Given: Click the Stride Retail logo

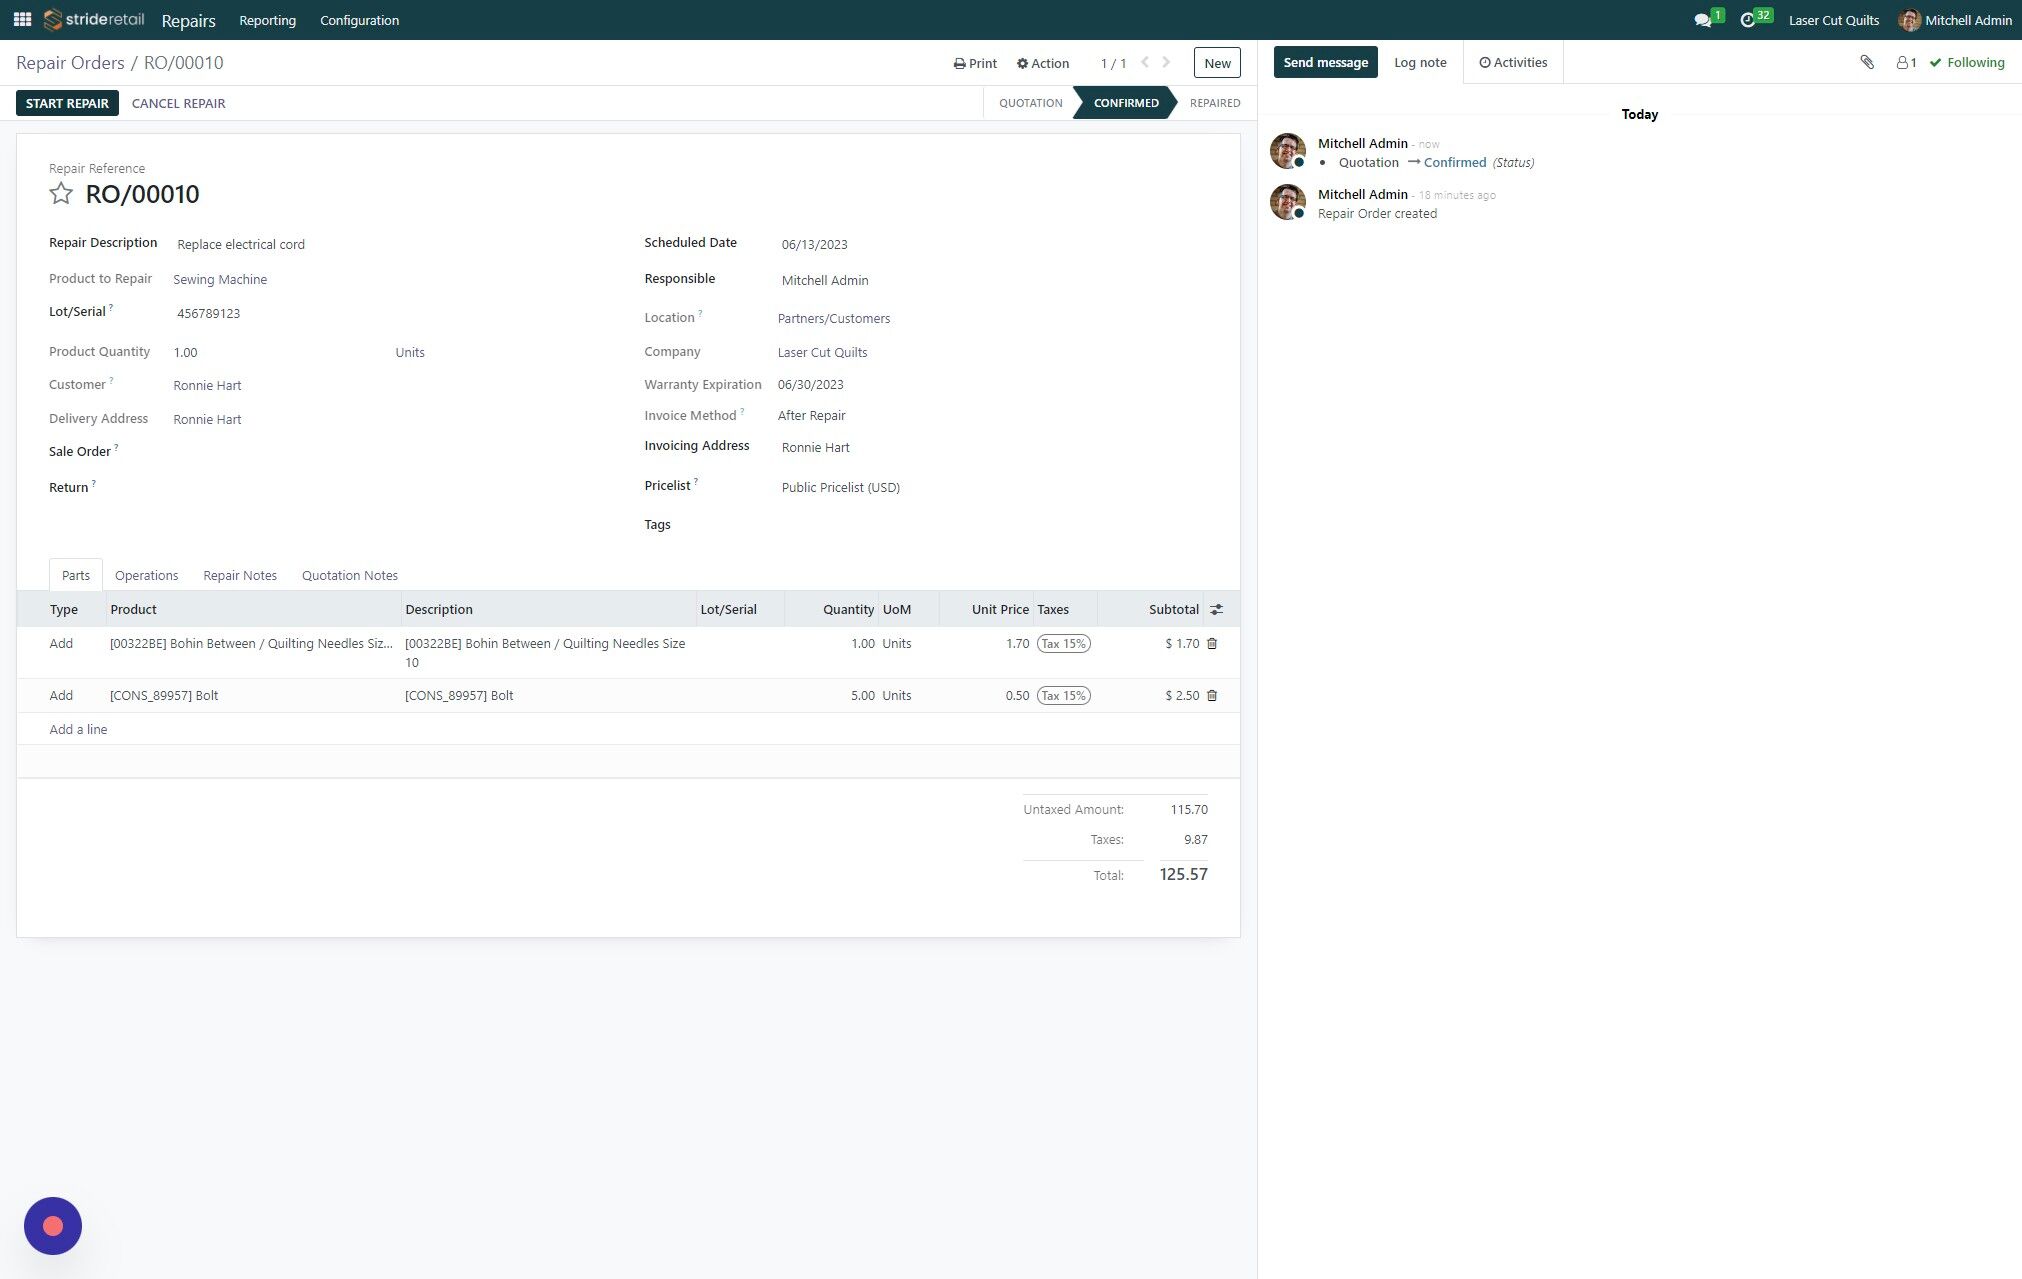Looking at the screenshot, I should point(94,20).
